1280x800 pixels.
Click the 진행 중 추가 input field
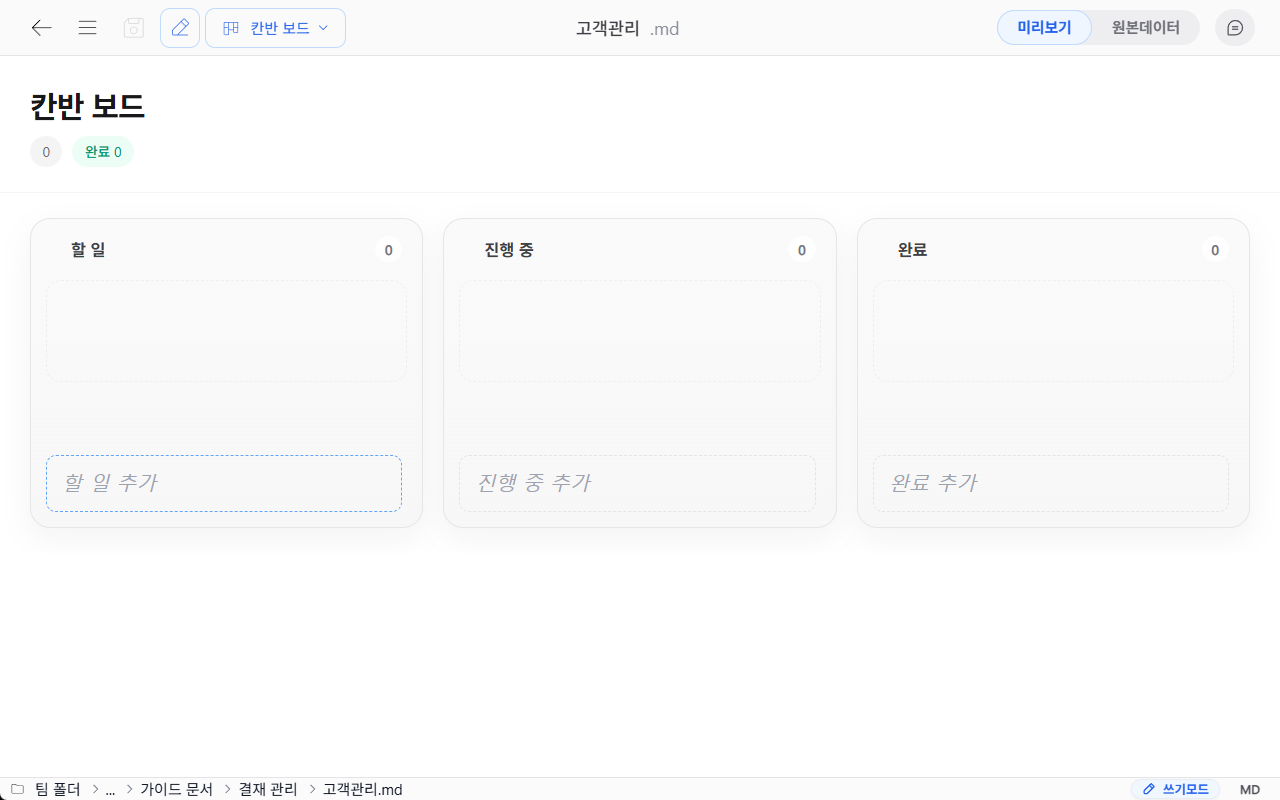point(637,483)
